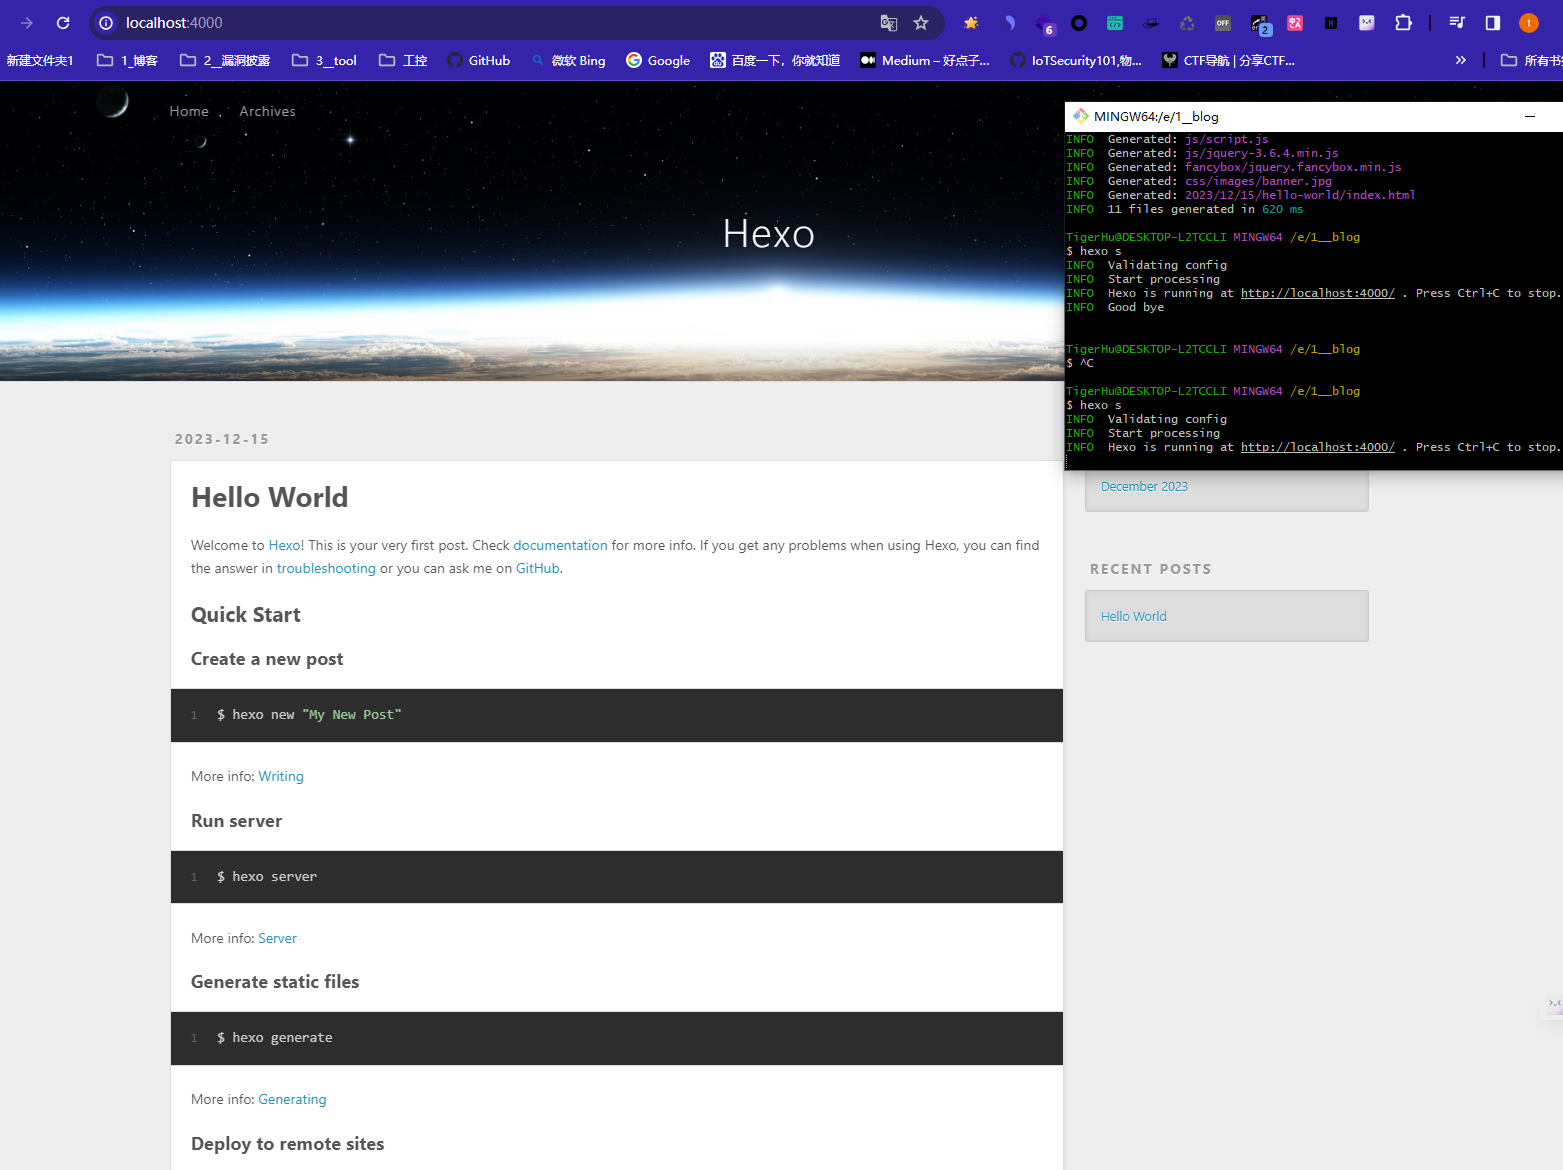The height and width of the screenshot is (1170, 1563).
Task: Click the floating face widget at right edge
Action: (1554, 1003)
